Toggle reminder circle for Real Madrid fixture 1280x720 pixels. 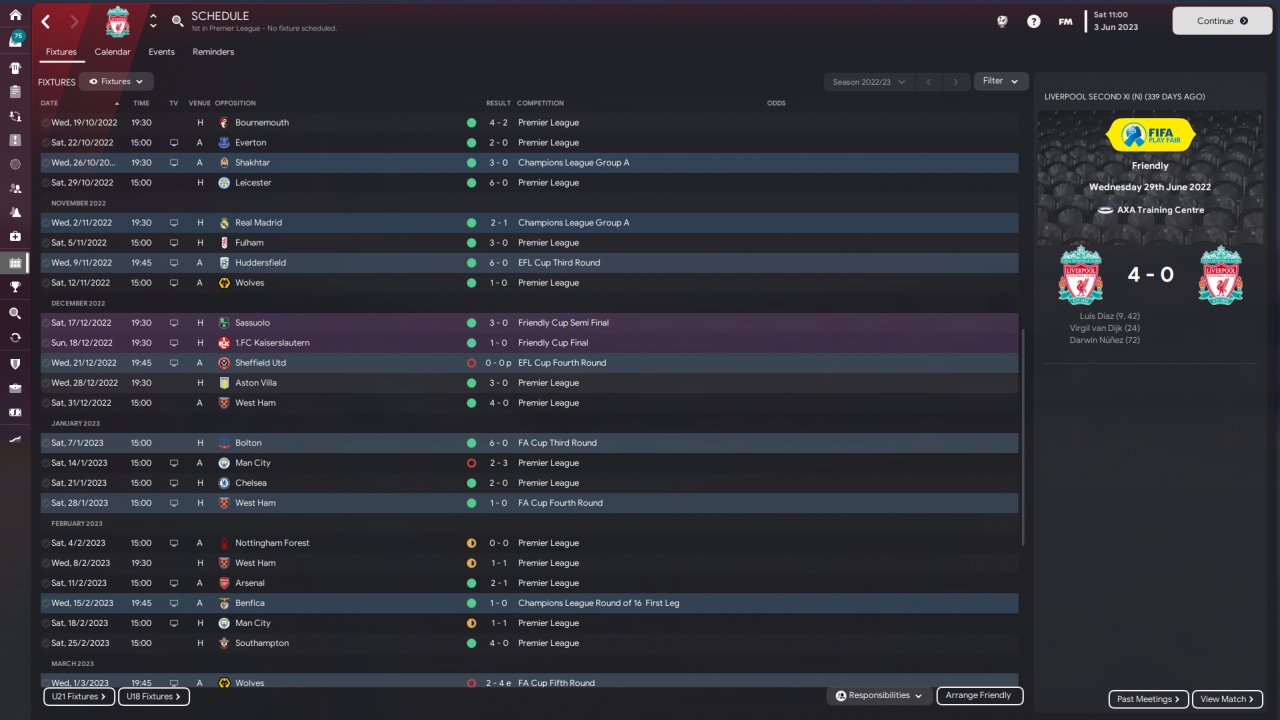point(45,223)
